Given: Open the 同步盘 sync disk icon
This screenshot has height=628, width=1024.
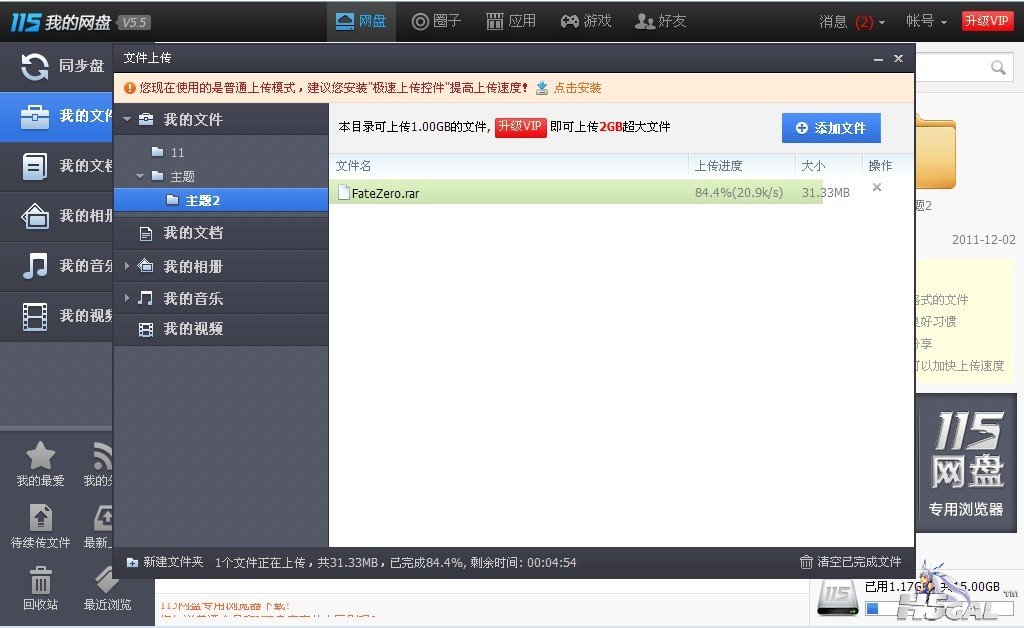Looking at the screenshot, I should pyautogui.click(x=35, y=67).
